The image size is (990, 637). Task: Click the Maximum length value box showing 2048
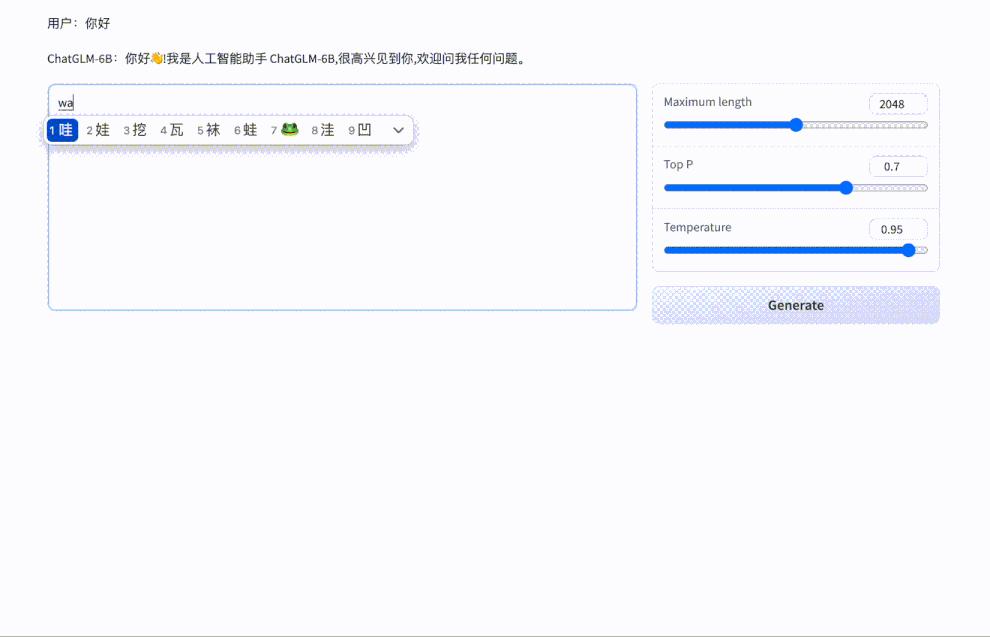(897, 104)
